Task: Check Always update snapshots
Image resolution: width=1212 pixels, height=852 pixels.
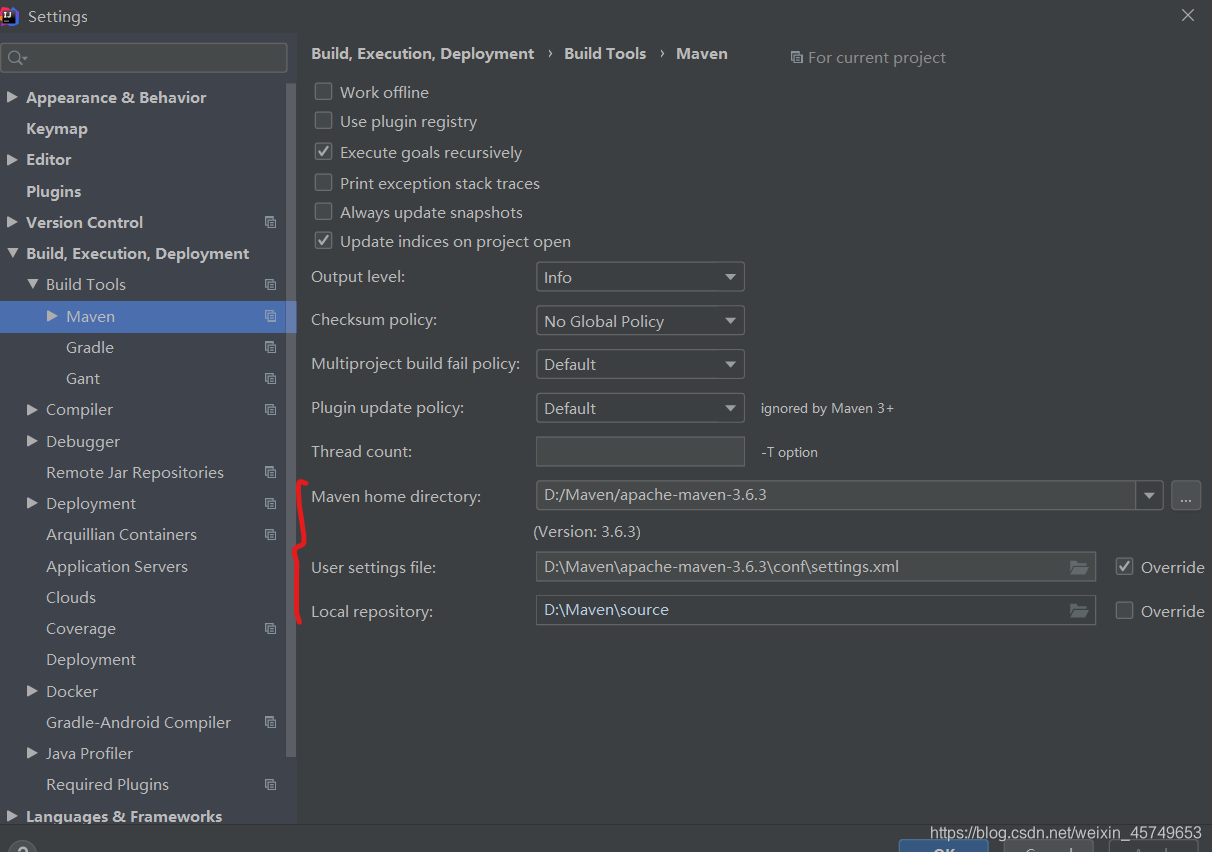Action: click(323, 212)
